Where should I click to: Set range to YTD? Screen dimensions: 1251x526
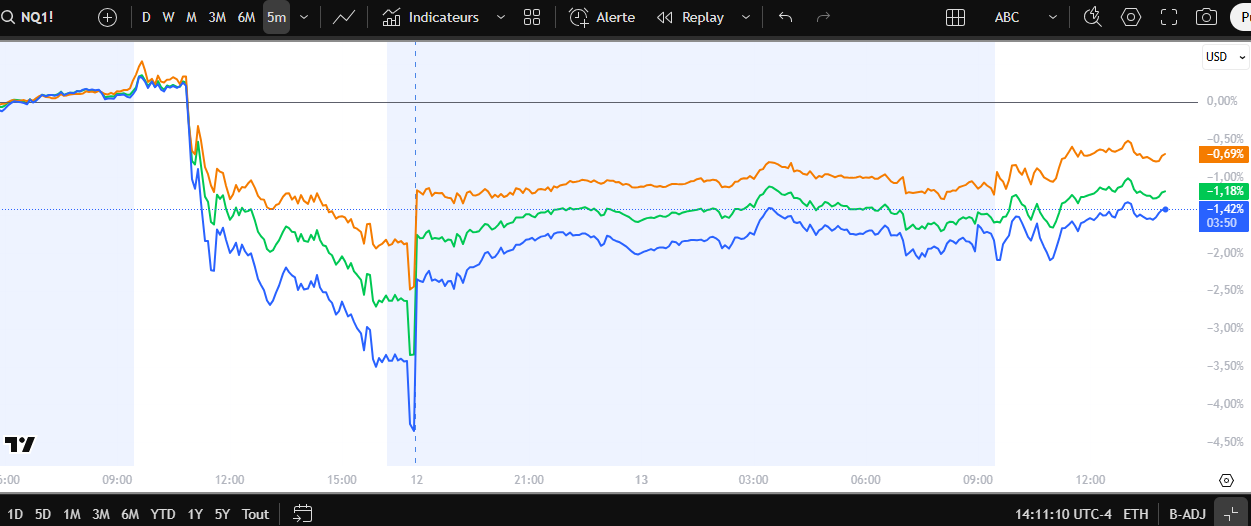(163, 514)
